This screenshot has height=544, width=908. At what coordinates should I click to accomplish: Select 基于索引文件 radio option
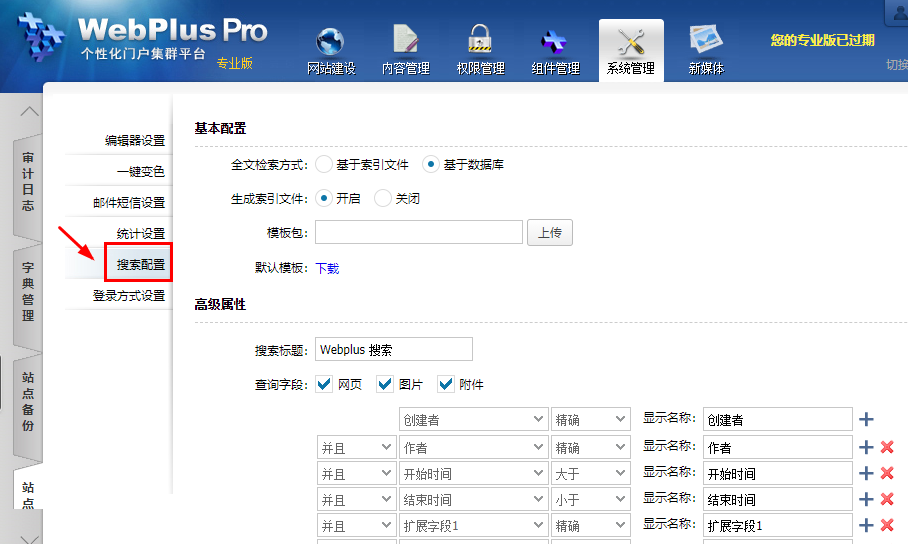point(324,164)
